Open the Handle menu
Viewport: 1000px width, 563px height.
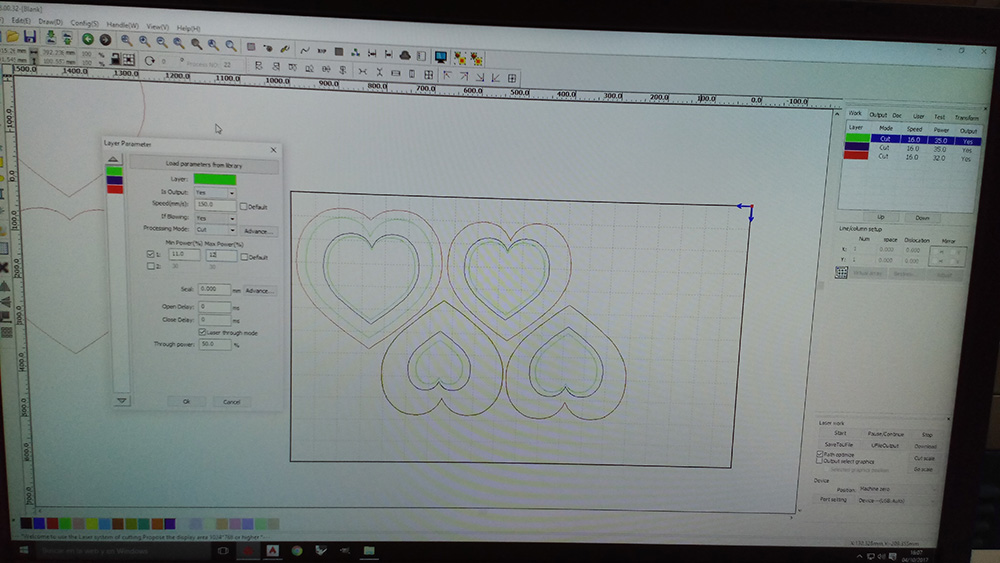122,26
